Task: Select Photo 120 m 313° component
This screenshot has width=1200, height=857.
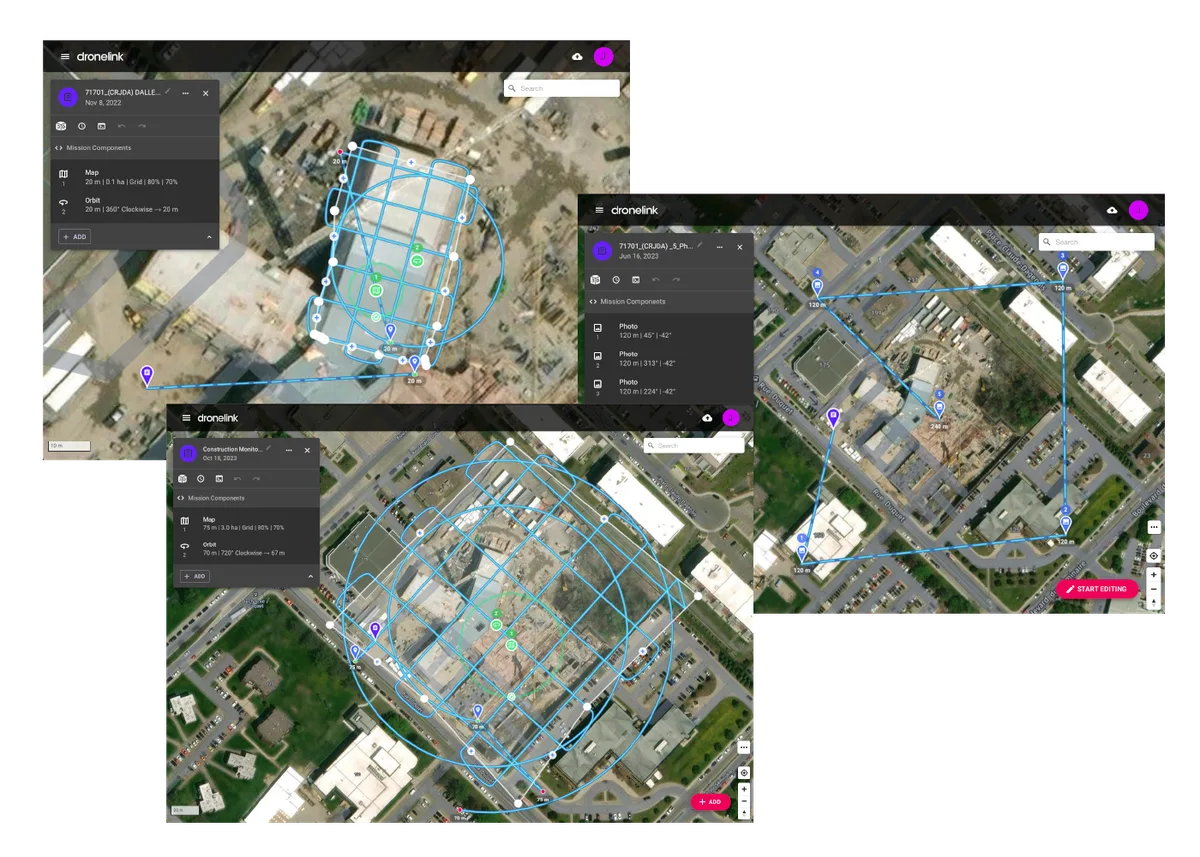Action: click(x=670, y=359)
